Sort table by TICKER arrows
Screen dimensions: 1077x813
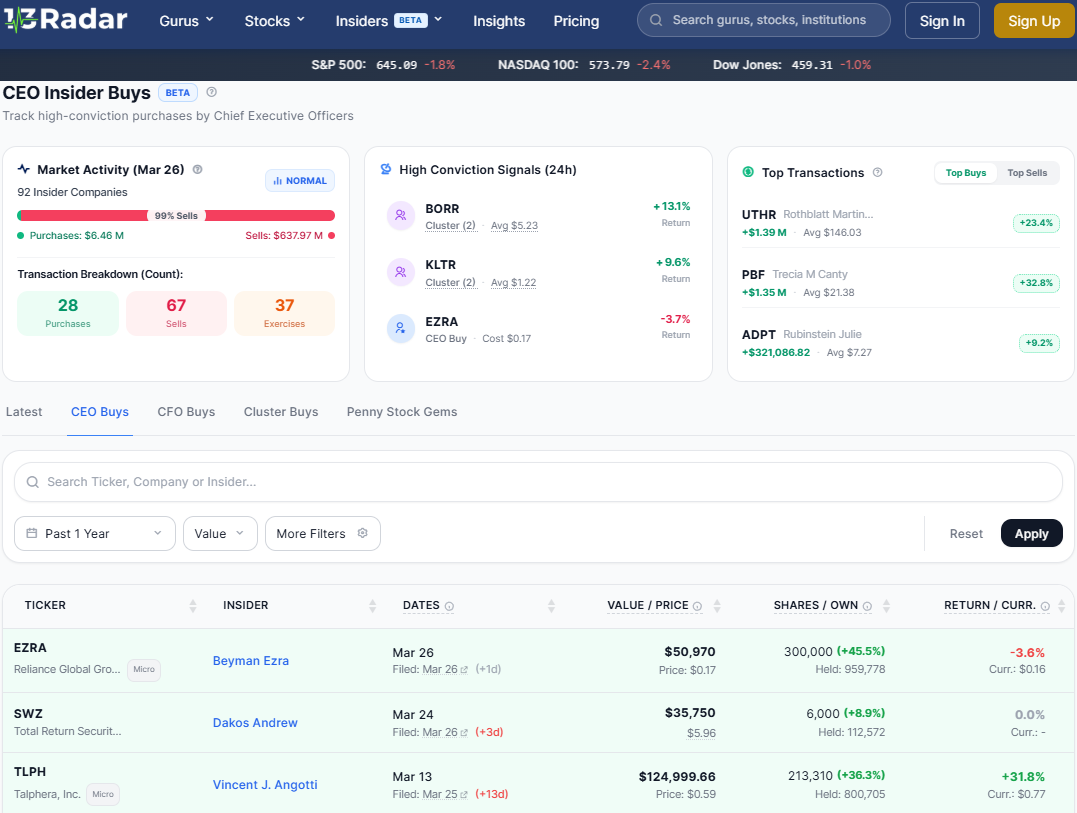[193, 606]
